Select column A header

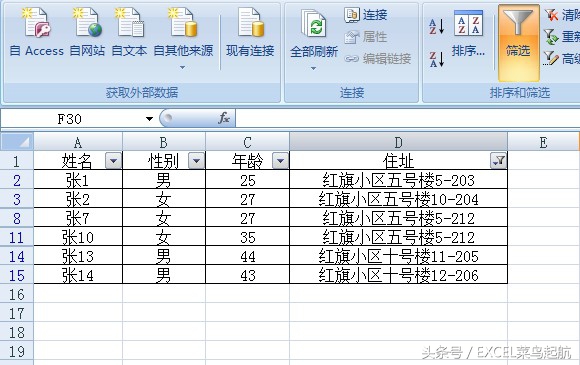[x=78, y=142]
